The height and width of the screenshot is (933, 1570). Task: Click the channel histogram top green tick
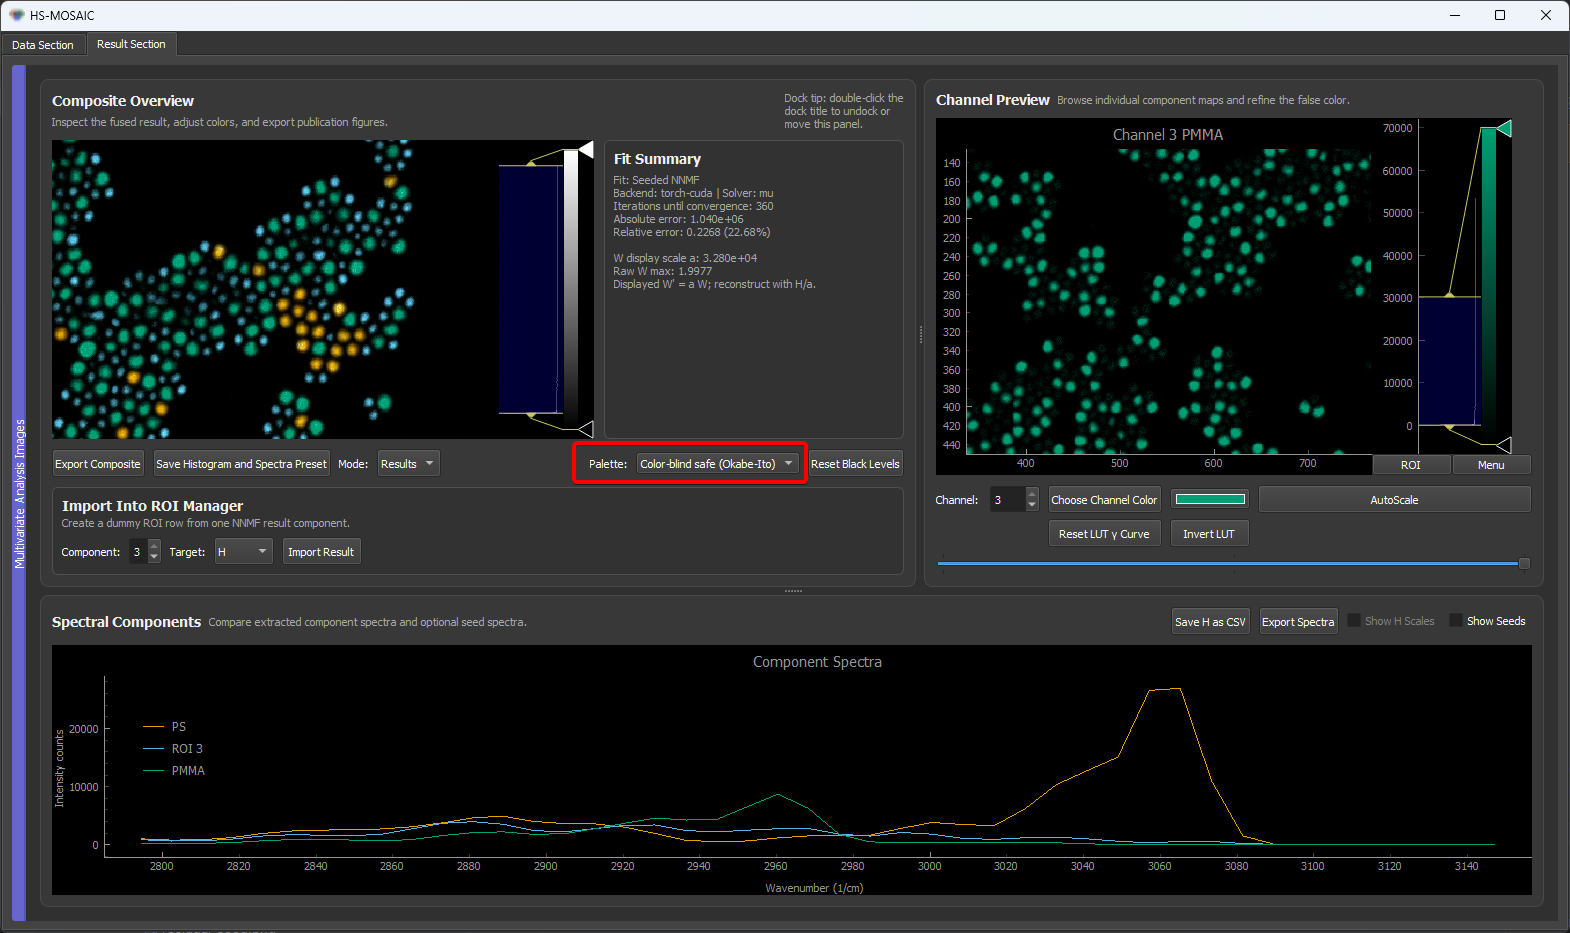pyautogui.click(x=1504, y=128)
